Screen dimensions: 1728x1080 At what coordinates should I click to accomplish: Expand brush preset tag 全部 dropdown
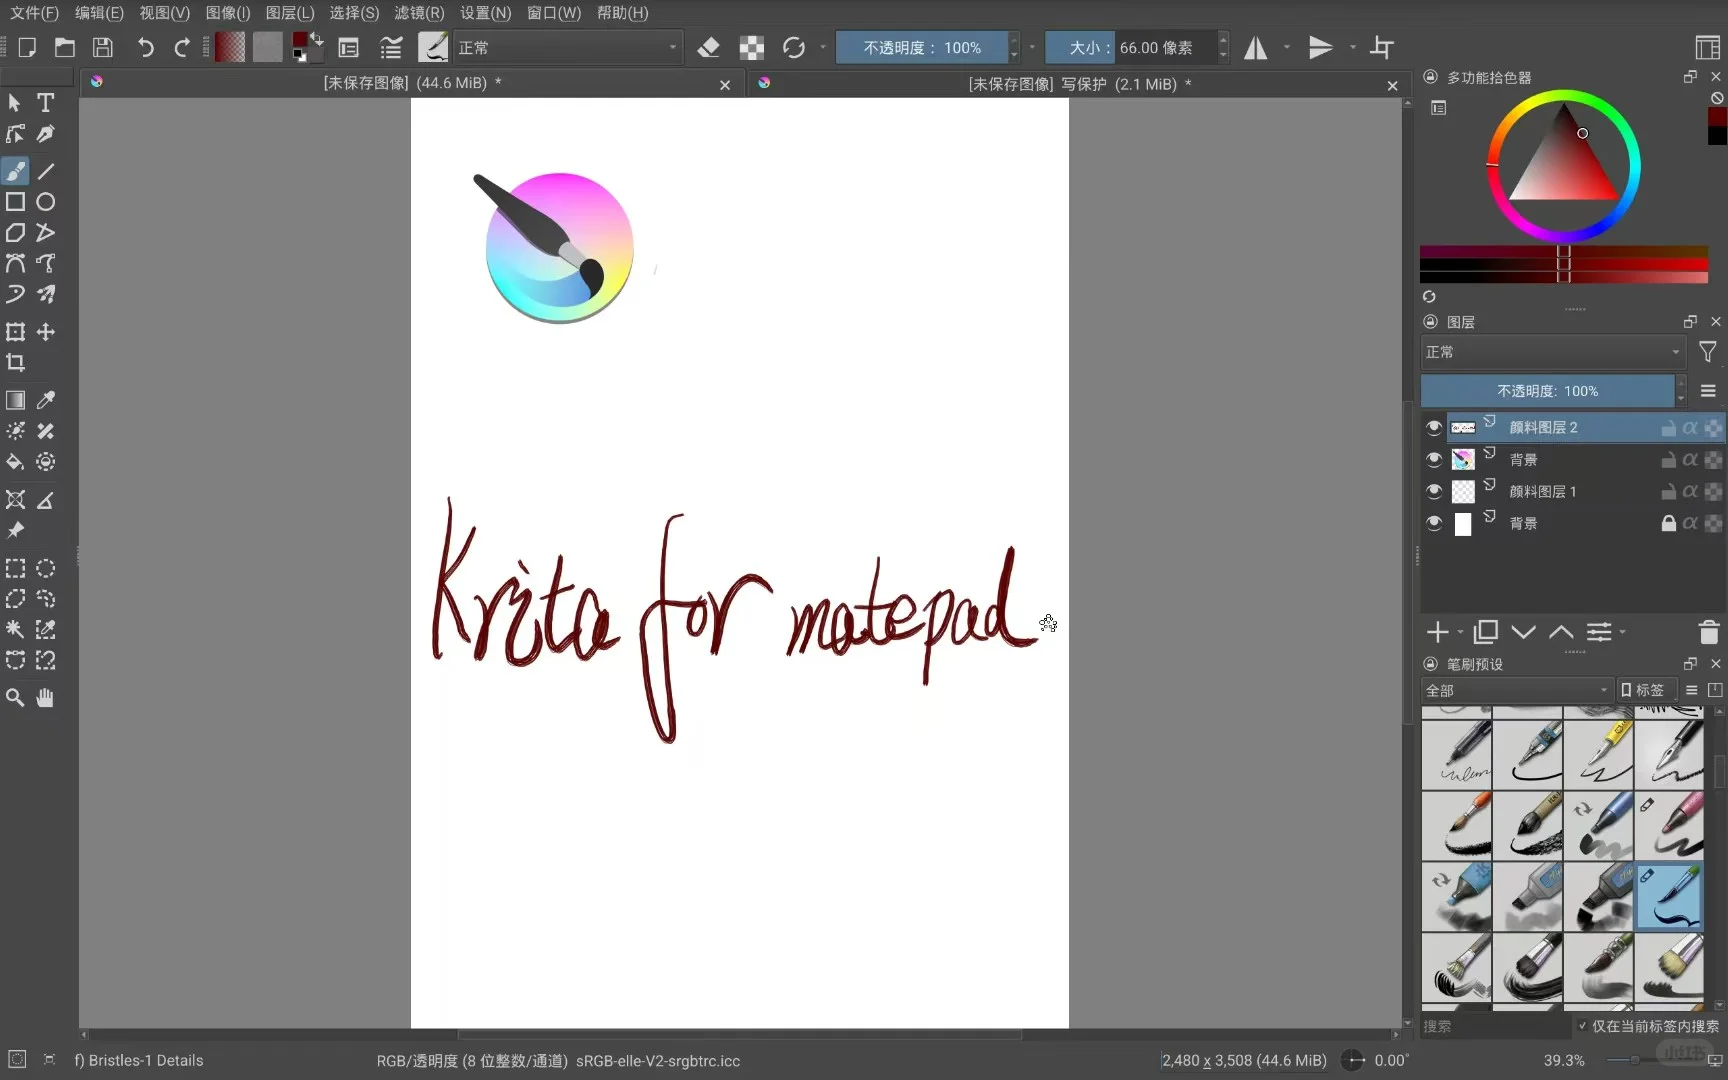pos(1516,690)
